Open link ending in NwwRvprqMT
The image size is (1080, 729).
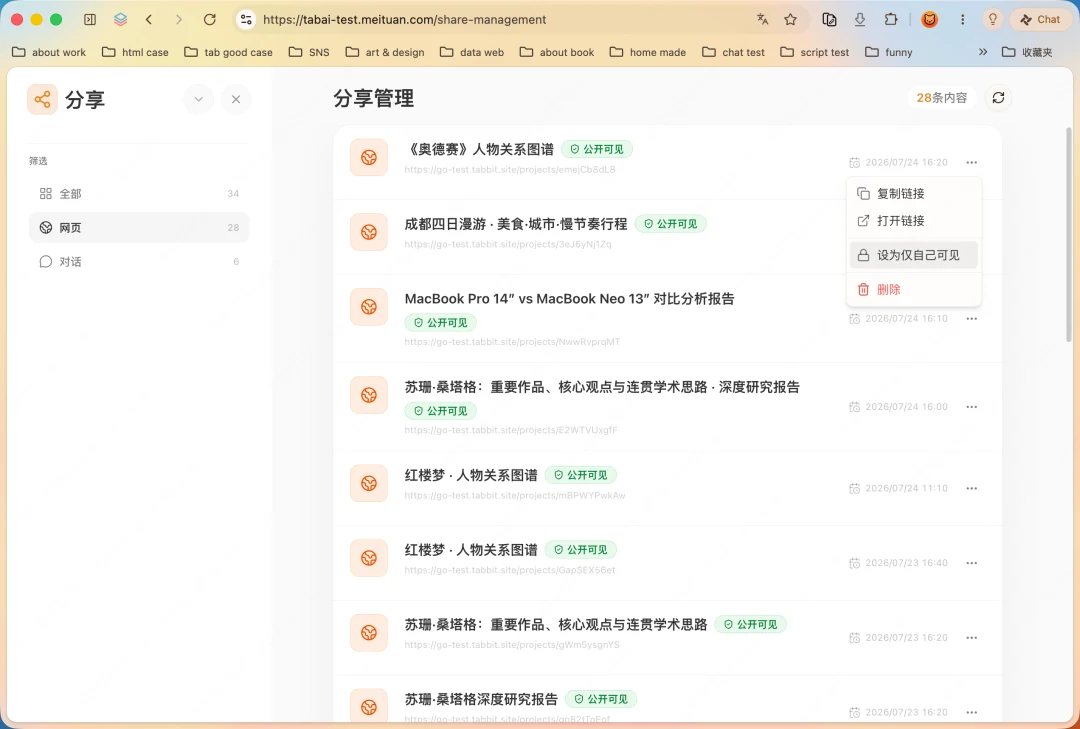pyautogui.click(x=512, y=342)
